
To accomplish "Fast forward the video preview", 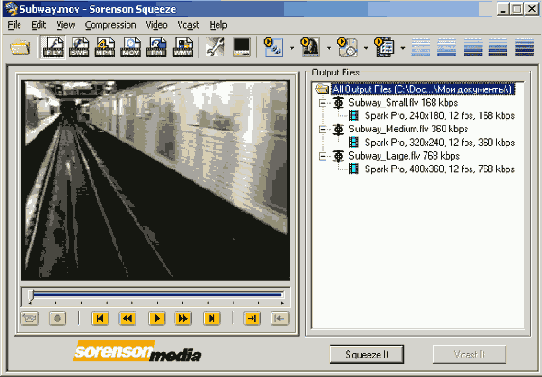I will pyautogui.click(x=183, y=318).
